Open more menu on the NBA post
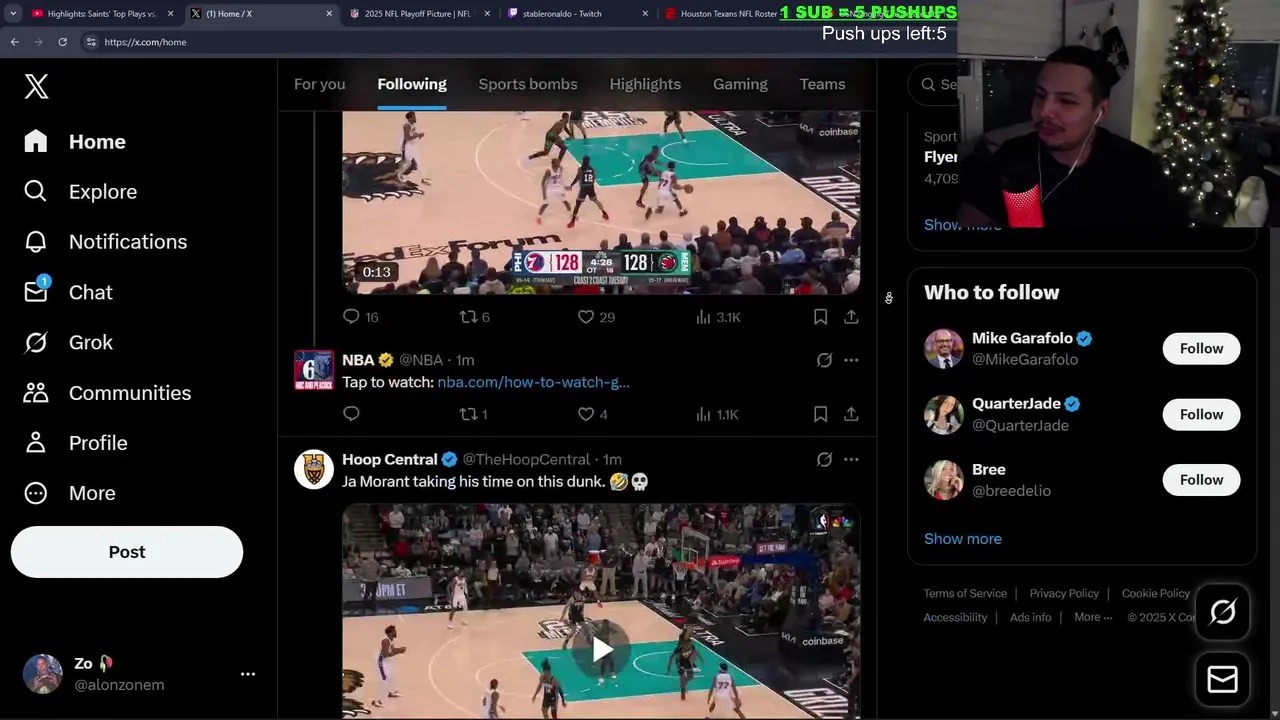This screenshot has height=720, width=1280. (x=851, y=360)
